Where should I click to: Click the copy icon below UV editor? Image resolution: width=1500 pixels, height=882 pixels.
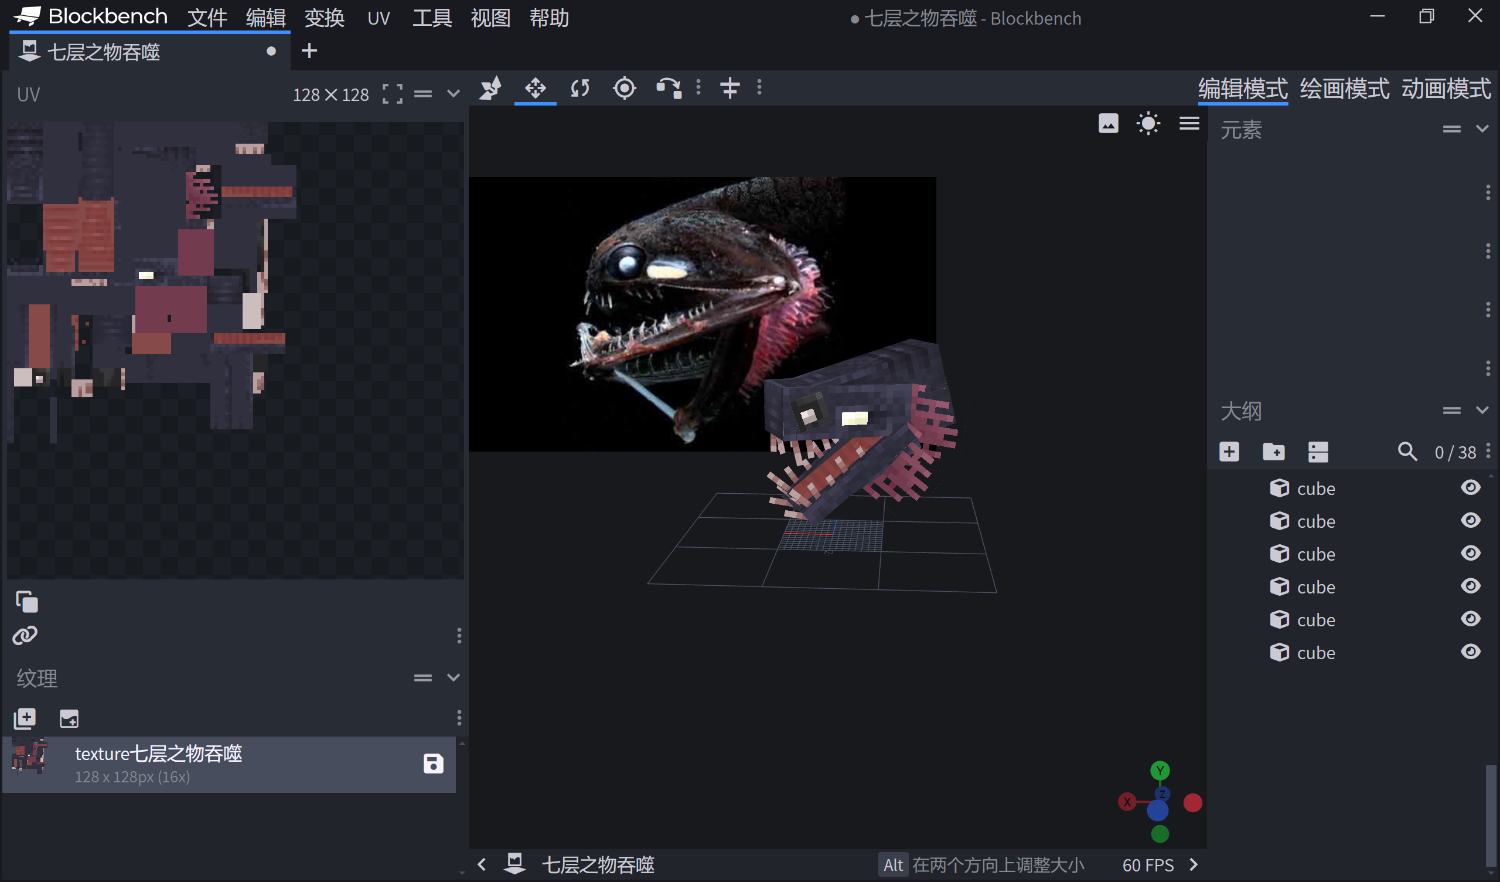click(27, 602)
